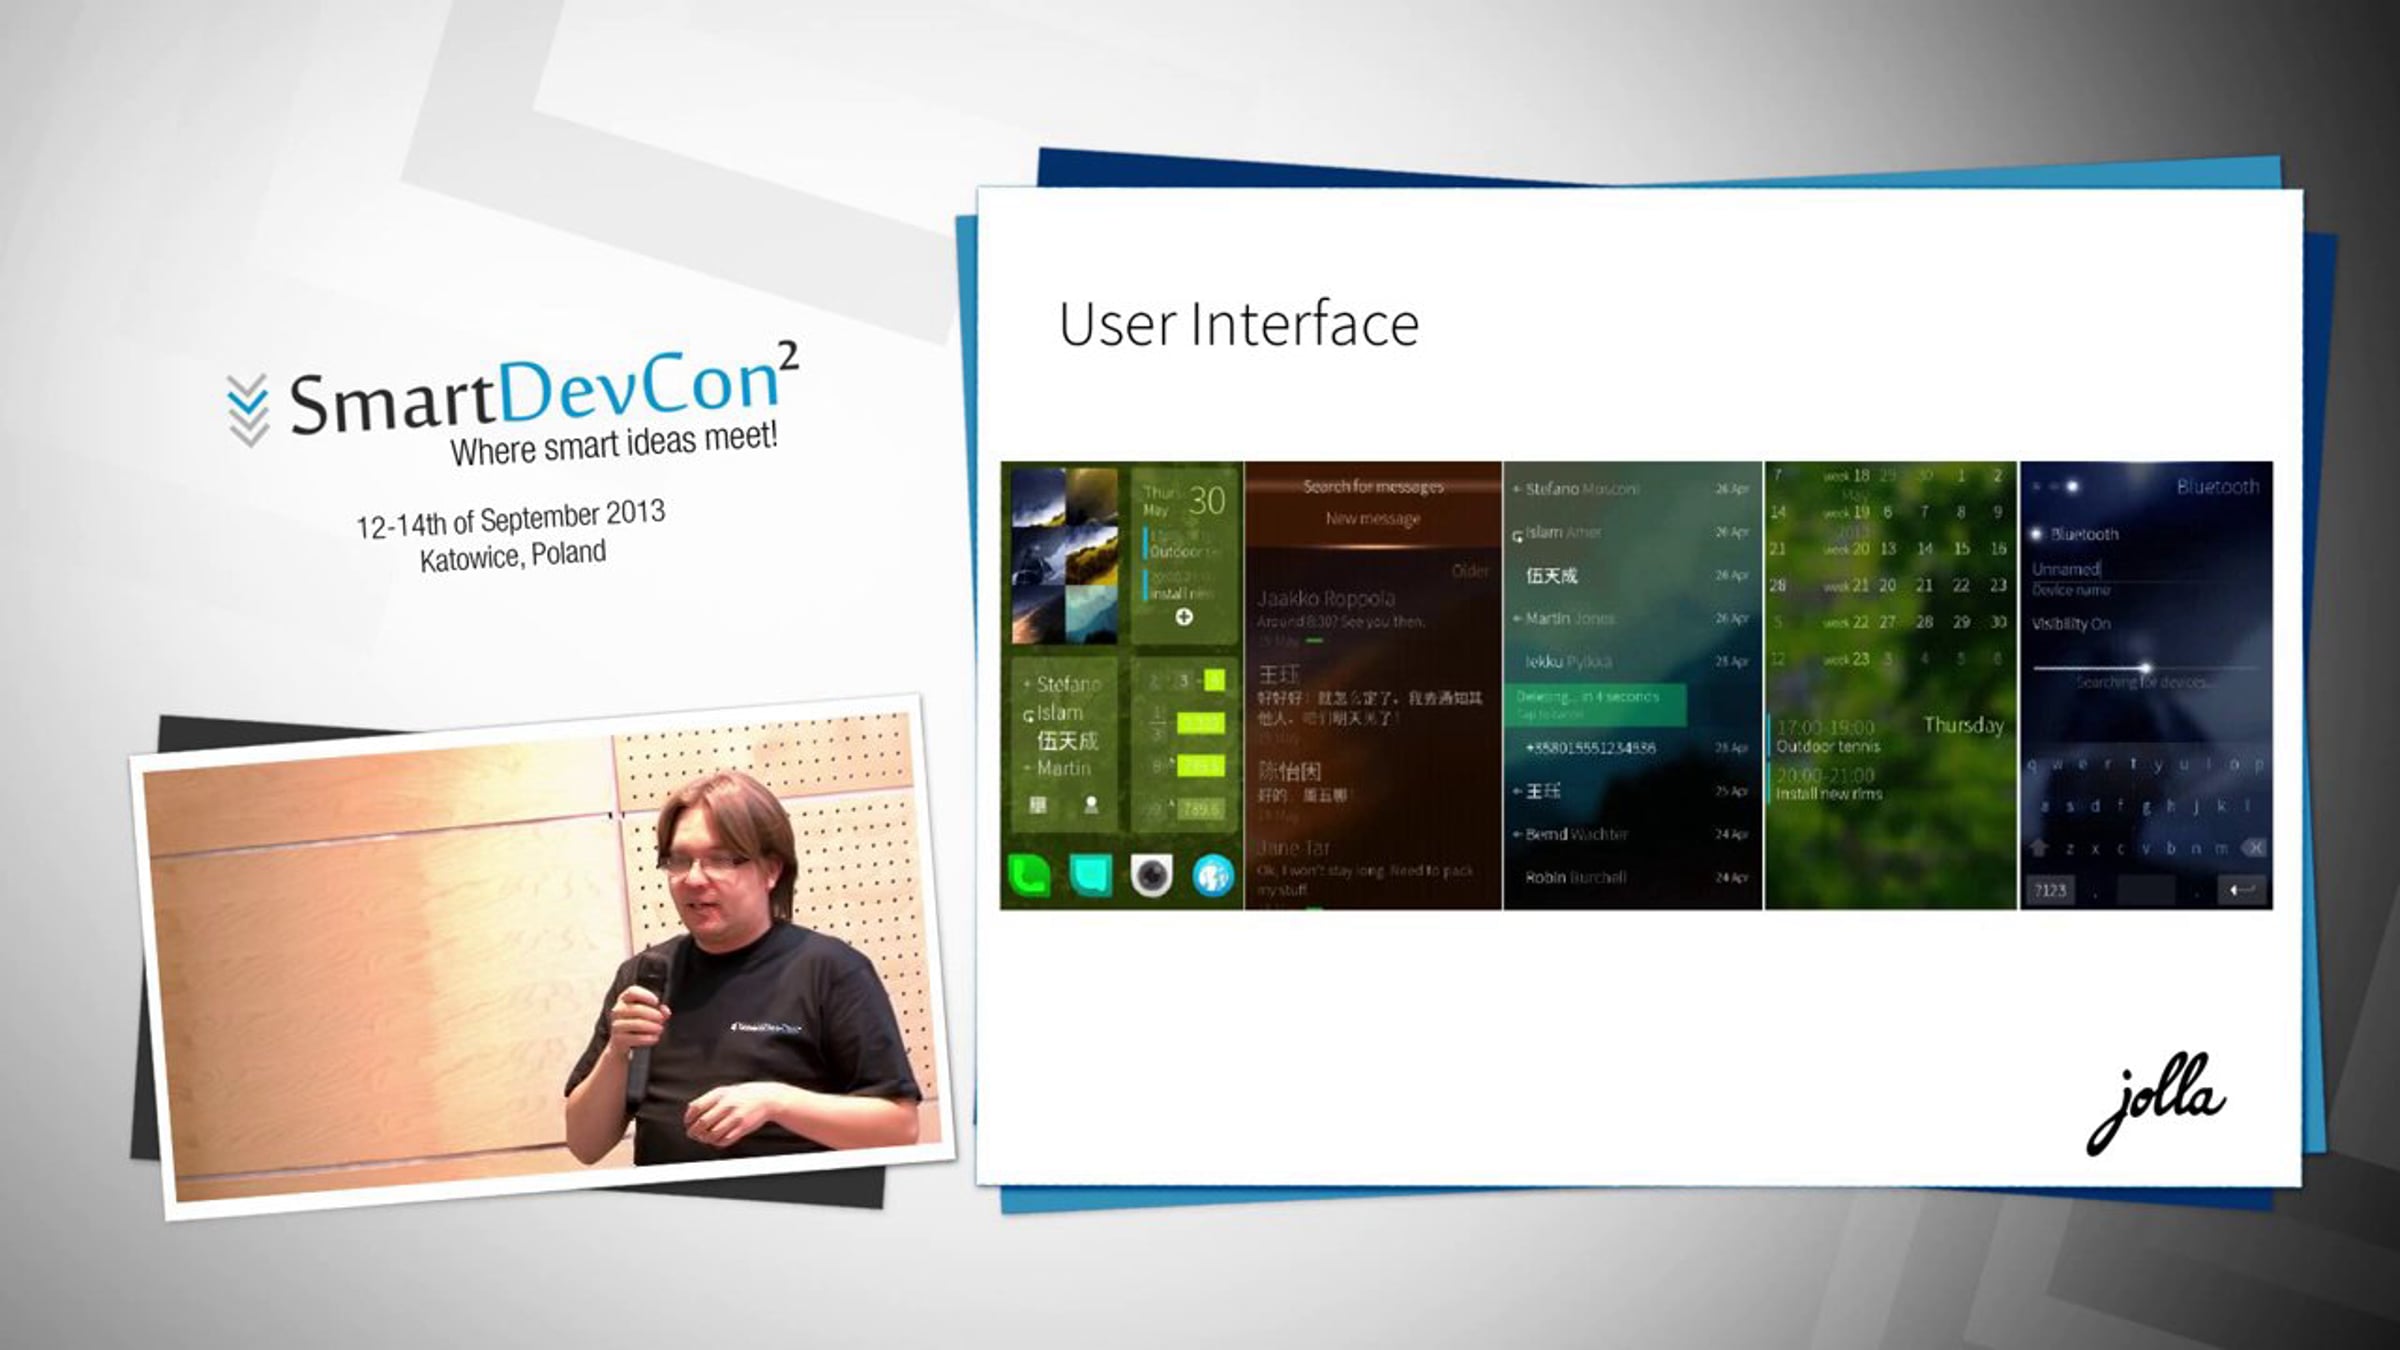The height and width of the screenshot is (1350, 2400).
Task: Tap the green Phone app icon
Action: click(x=1030, y=876)
